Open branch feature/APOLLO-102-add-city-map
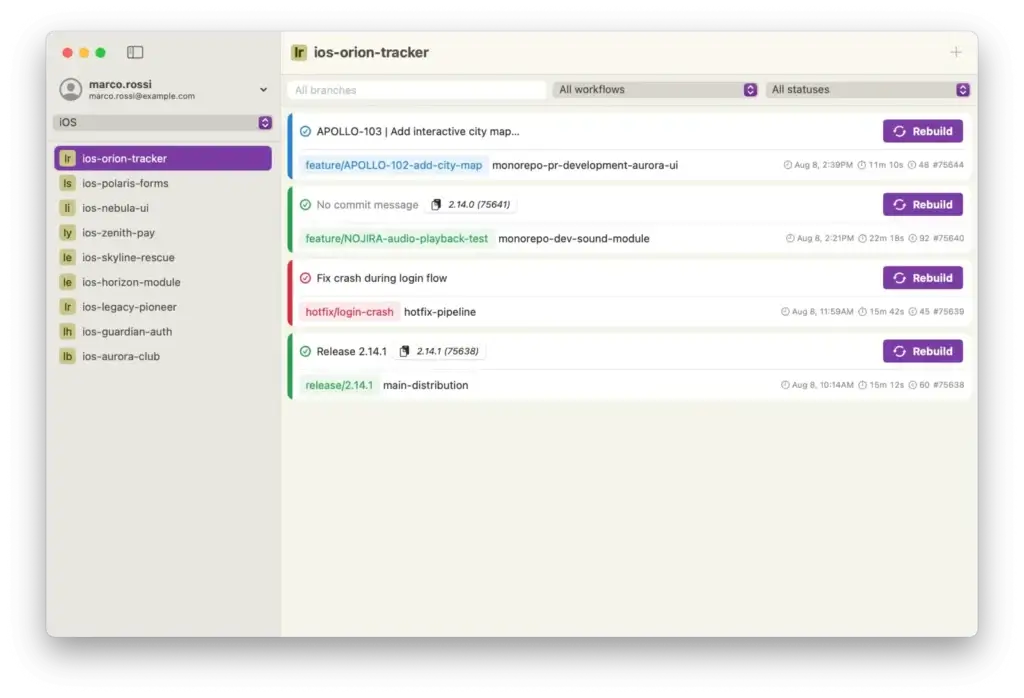This screenshot has height=698, width=1024. (x=394, y=165)
